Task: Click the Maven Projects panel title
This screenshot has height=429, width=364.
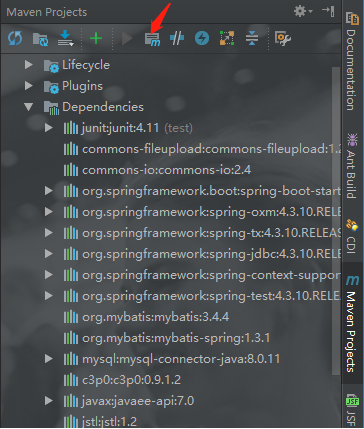Action: (x=47, y=12)
